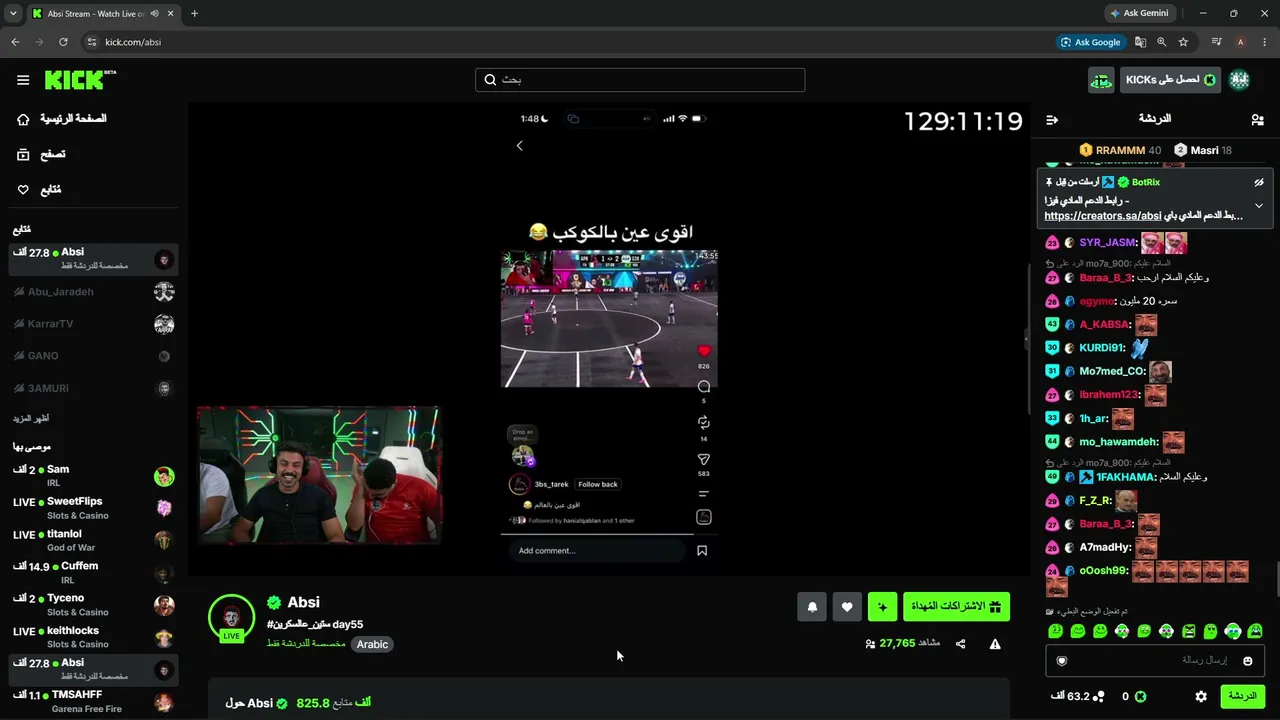Open the drops crate icon in the header
Screen dimensions: 1280x720
[x=1101, y=80]
